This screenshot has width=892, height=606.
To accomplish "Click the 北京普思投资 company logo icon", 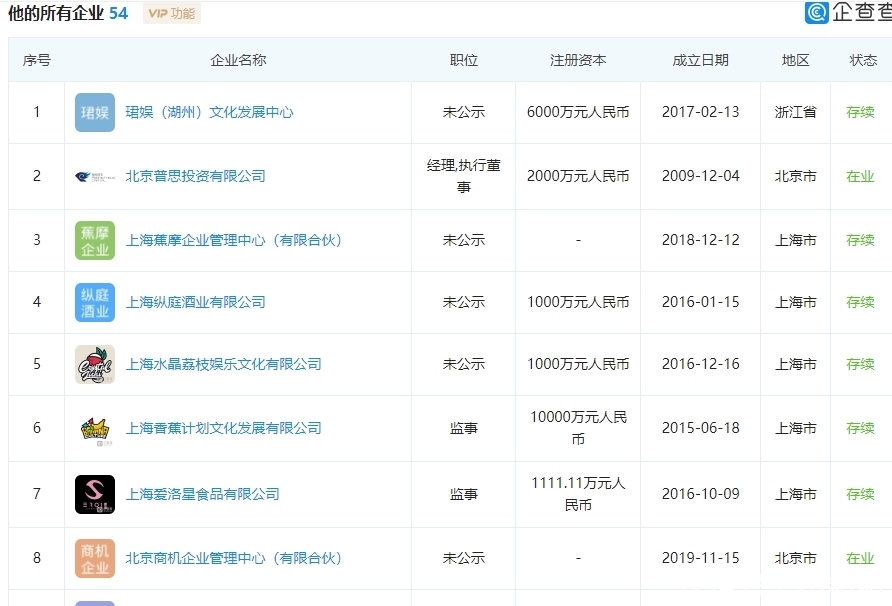I will 94,176.
